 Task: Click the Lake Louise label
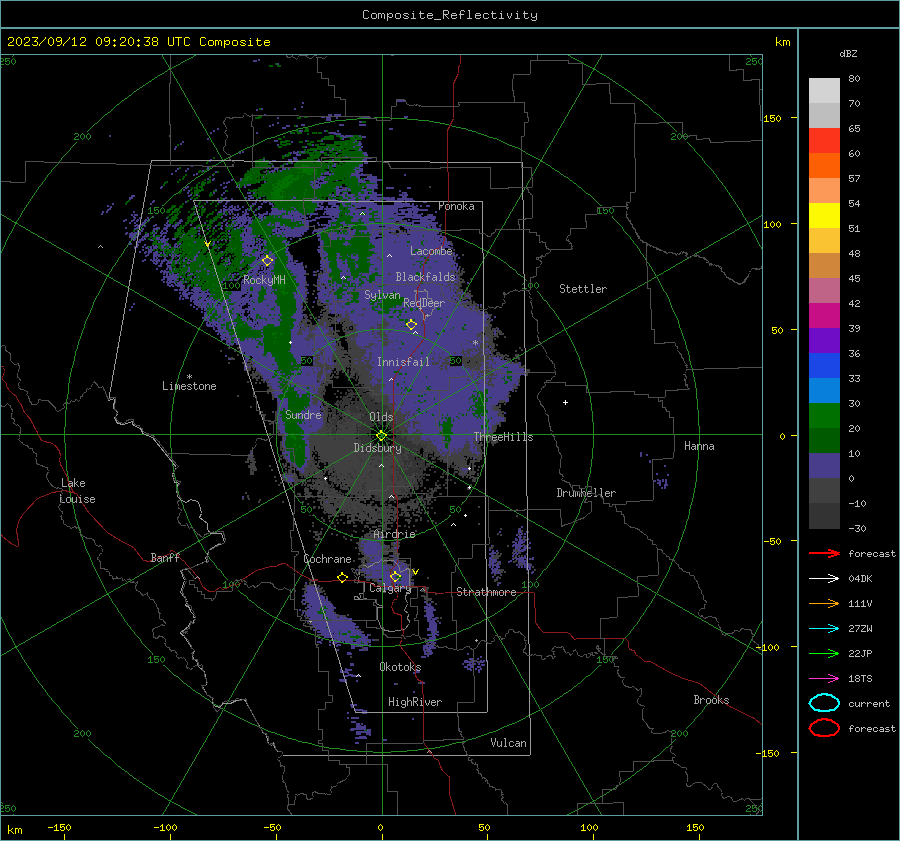pos(77,491)
